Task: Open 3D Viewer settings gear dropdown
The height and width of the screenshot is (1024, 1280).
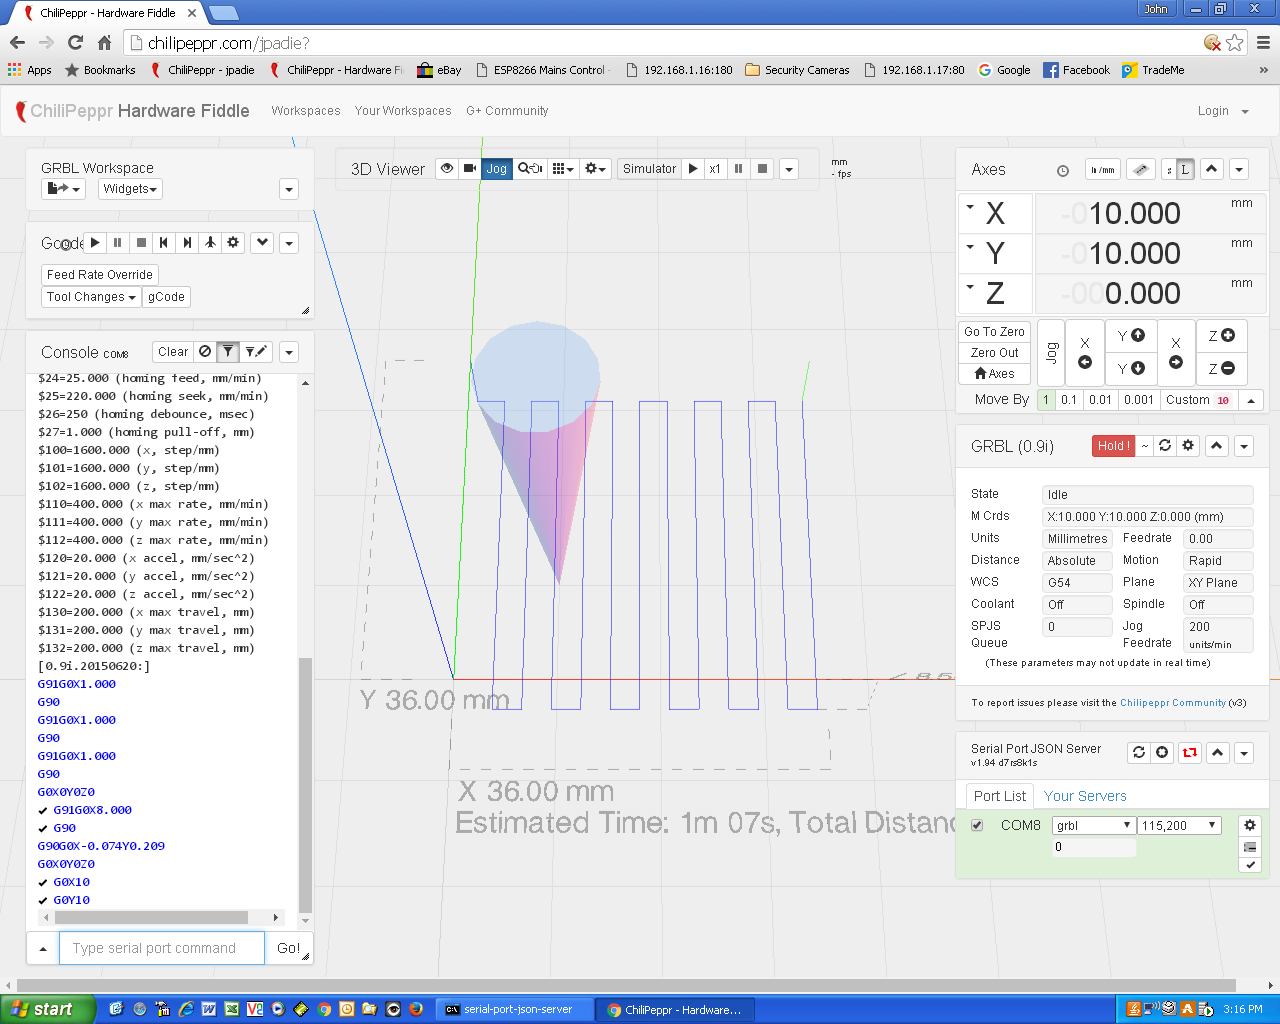Action: pyautogui.click(x=596, y=168)
